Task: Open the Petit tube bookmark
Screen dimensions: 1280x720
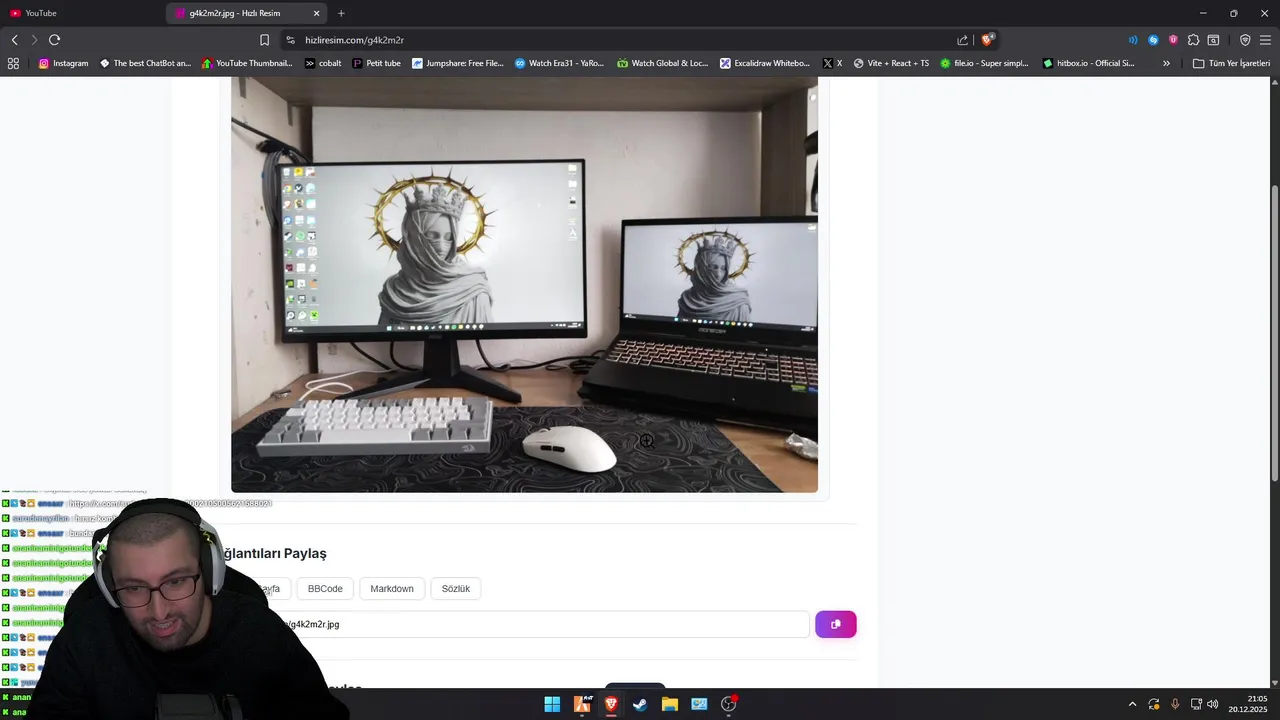Action: tap(376, 63)
